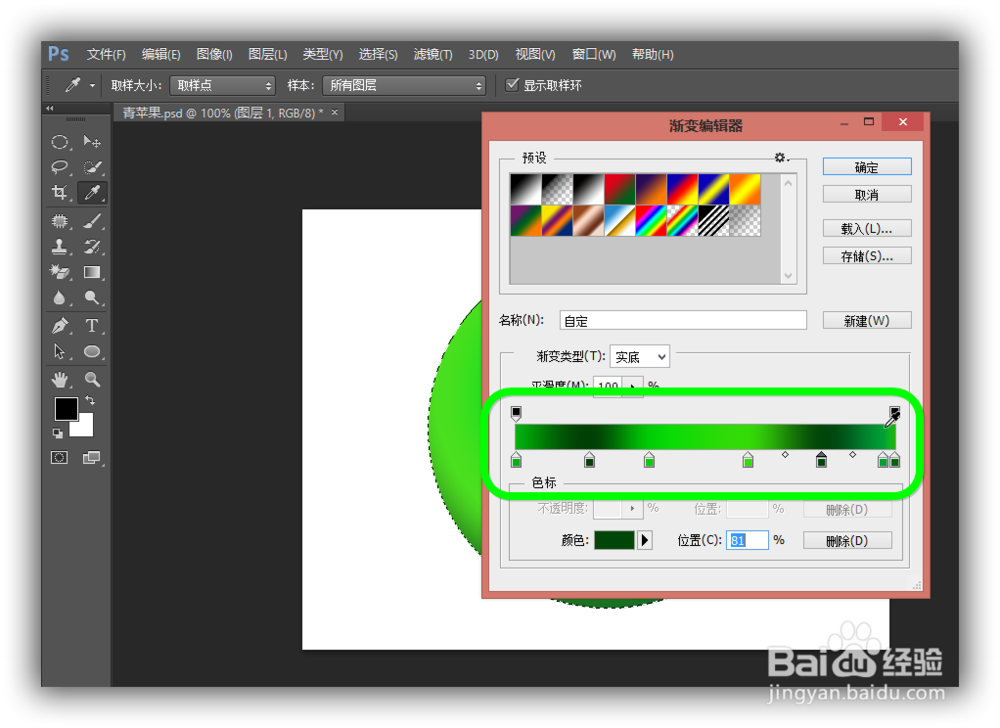
Task: Select the Crop tool
Action: [60, 192]
